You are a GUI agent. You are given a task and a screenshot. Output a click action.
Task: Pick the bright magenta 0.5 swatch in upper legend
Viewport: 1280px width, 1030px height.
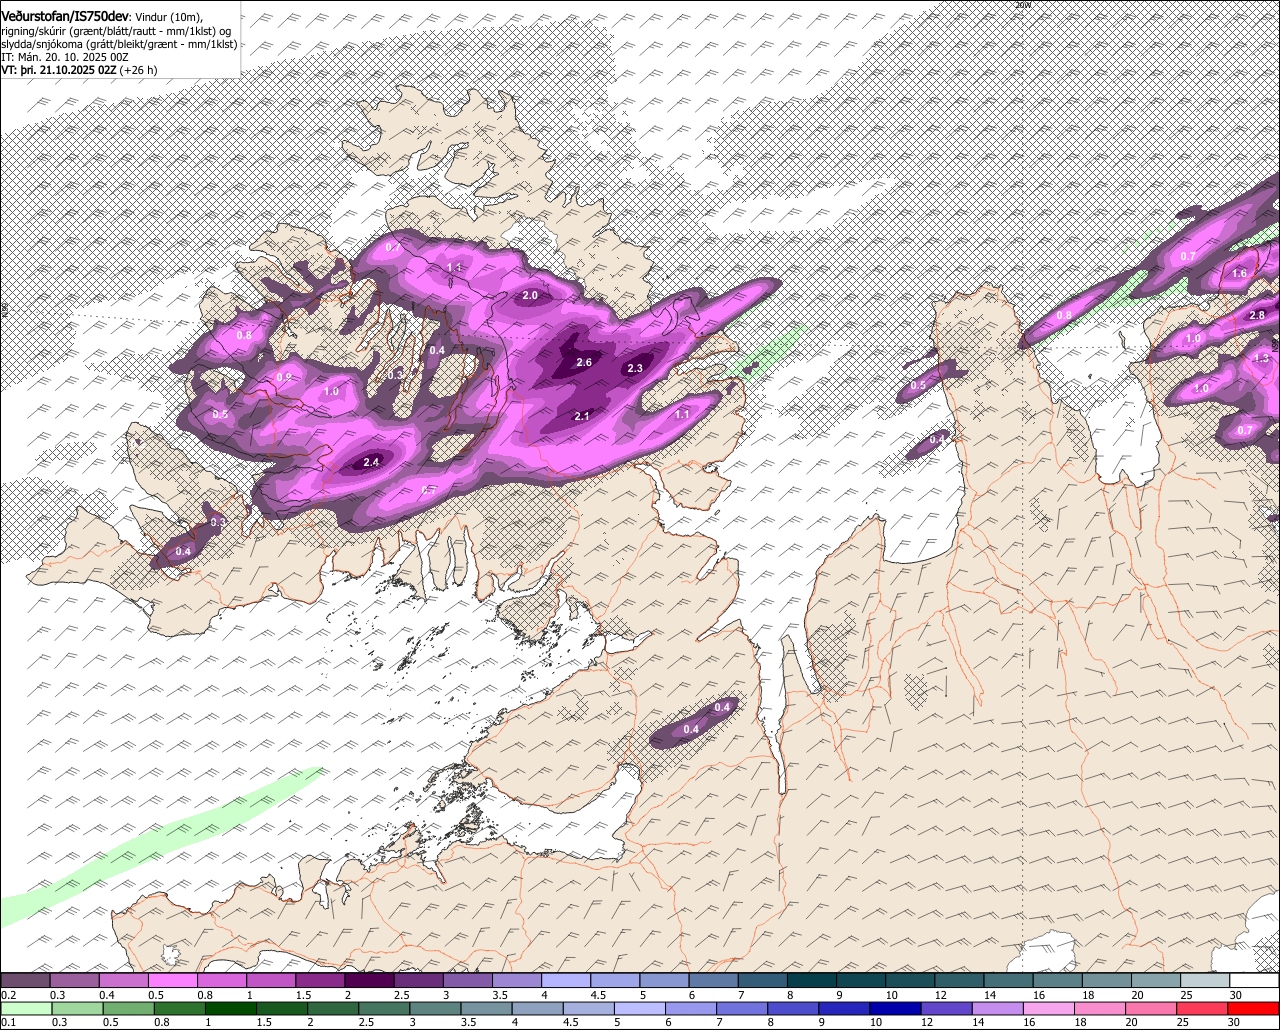[172, 980]
